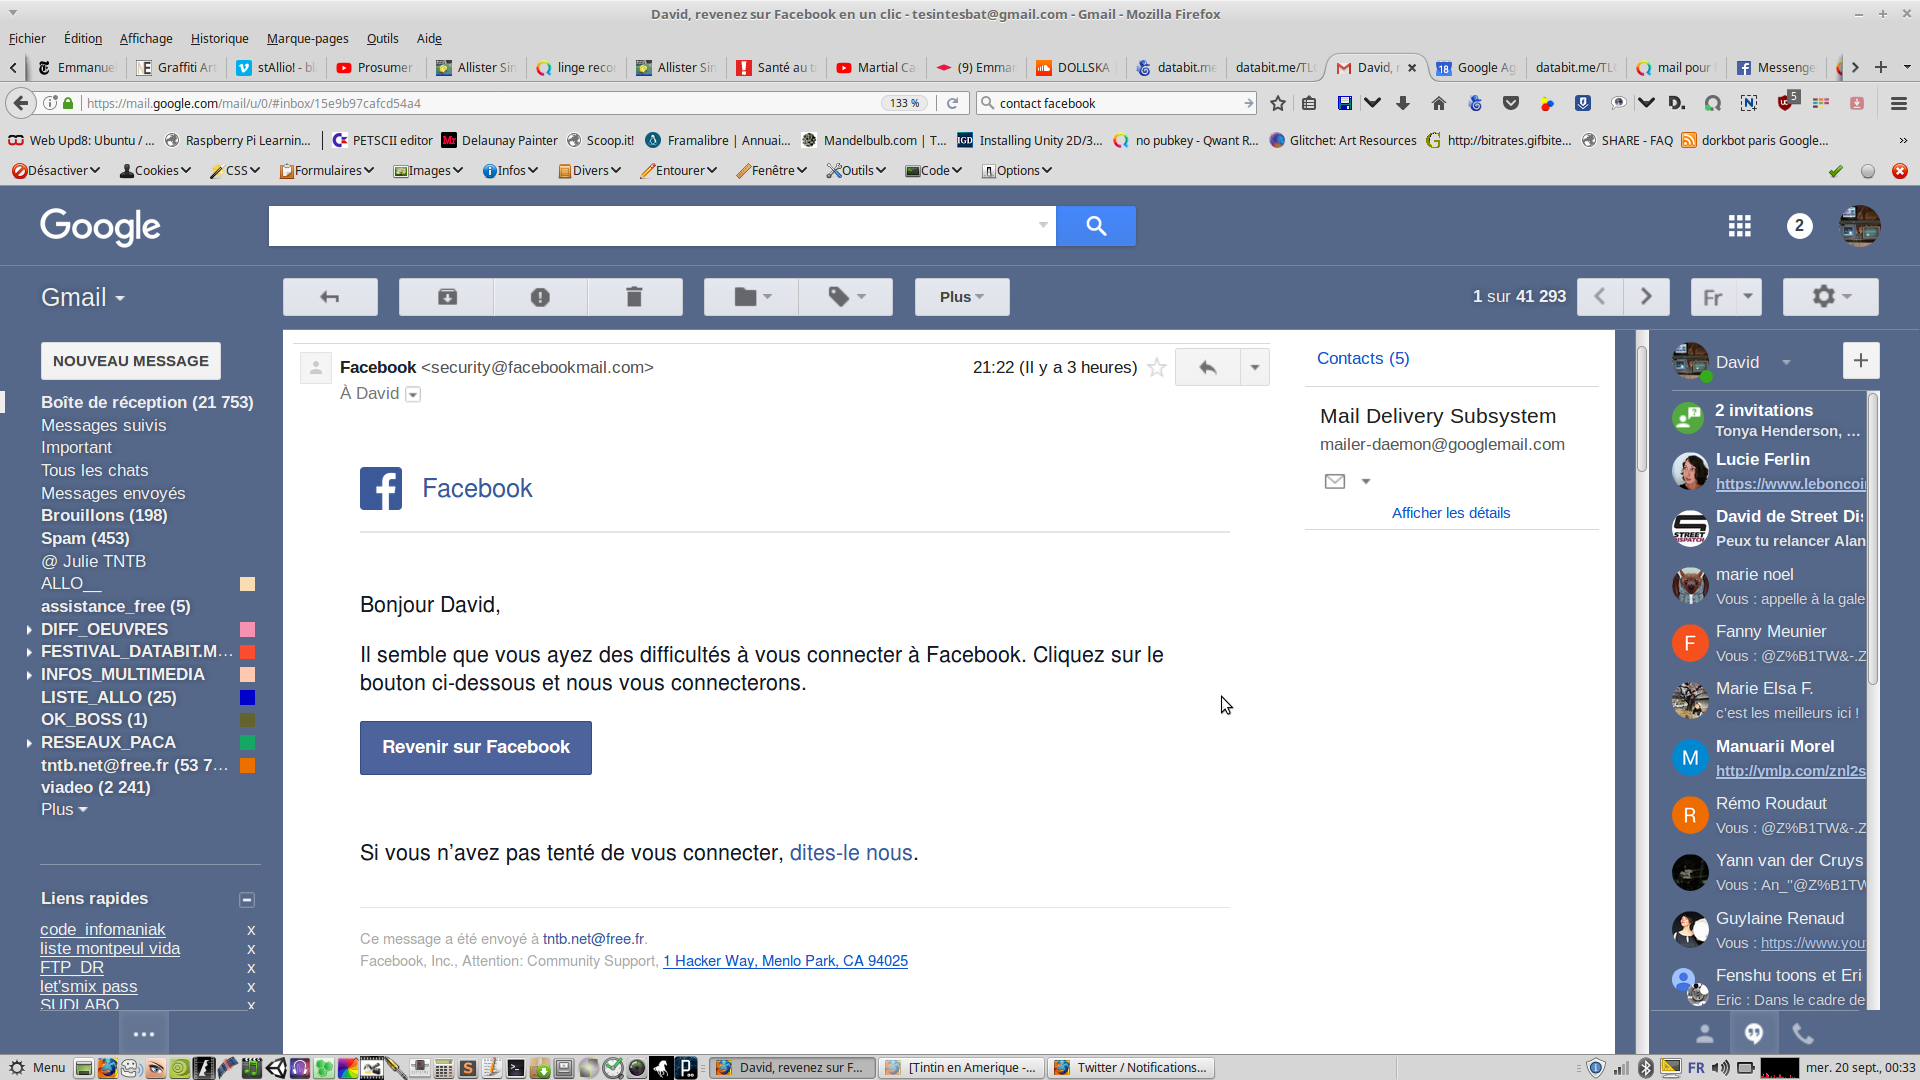
Task: Click the Gmail search input field
Action: [x=650, y=226]
